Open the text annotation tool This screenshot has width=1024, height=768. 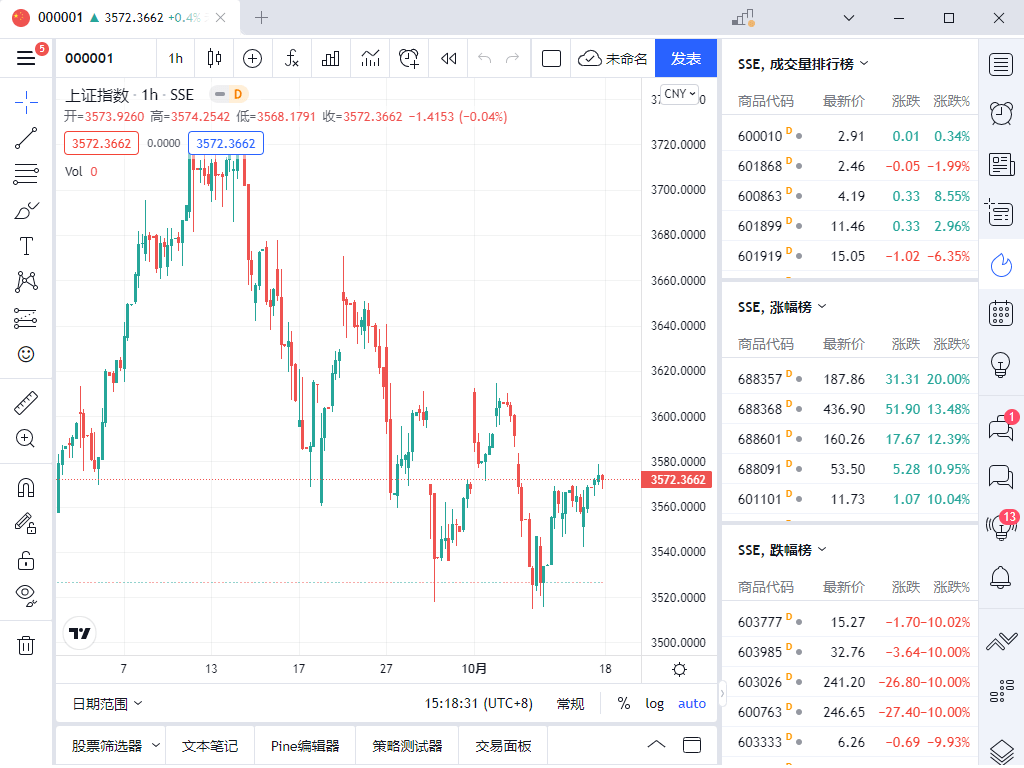(x=26, y=245)
